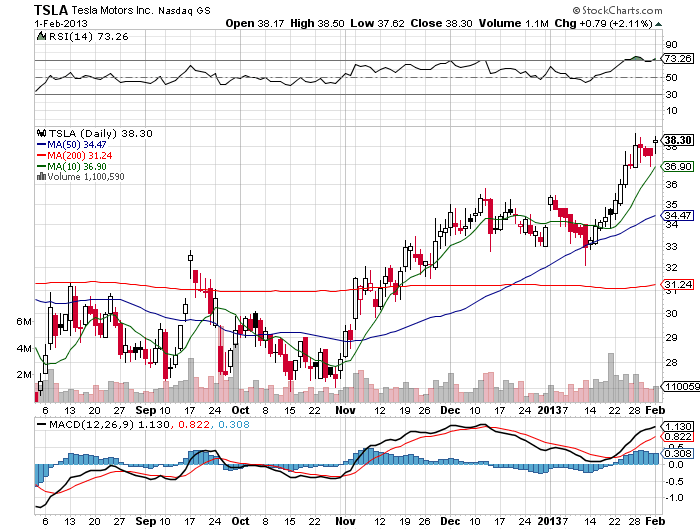Click the 33 price level on right axis
Image resolution: width=700 pixels, height=530 pixels.
click(x=671, y=246)
